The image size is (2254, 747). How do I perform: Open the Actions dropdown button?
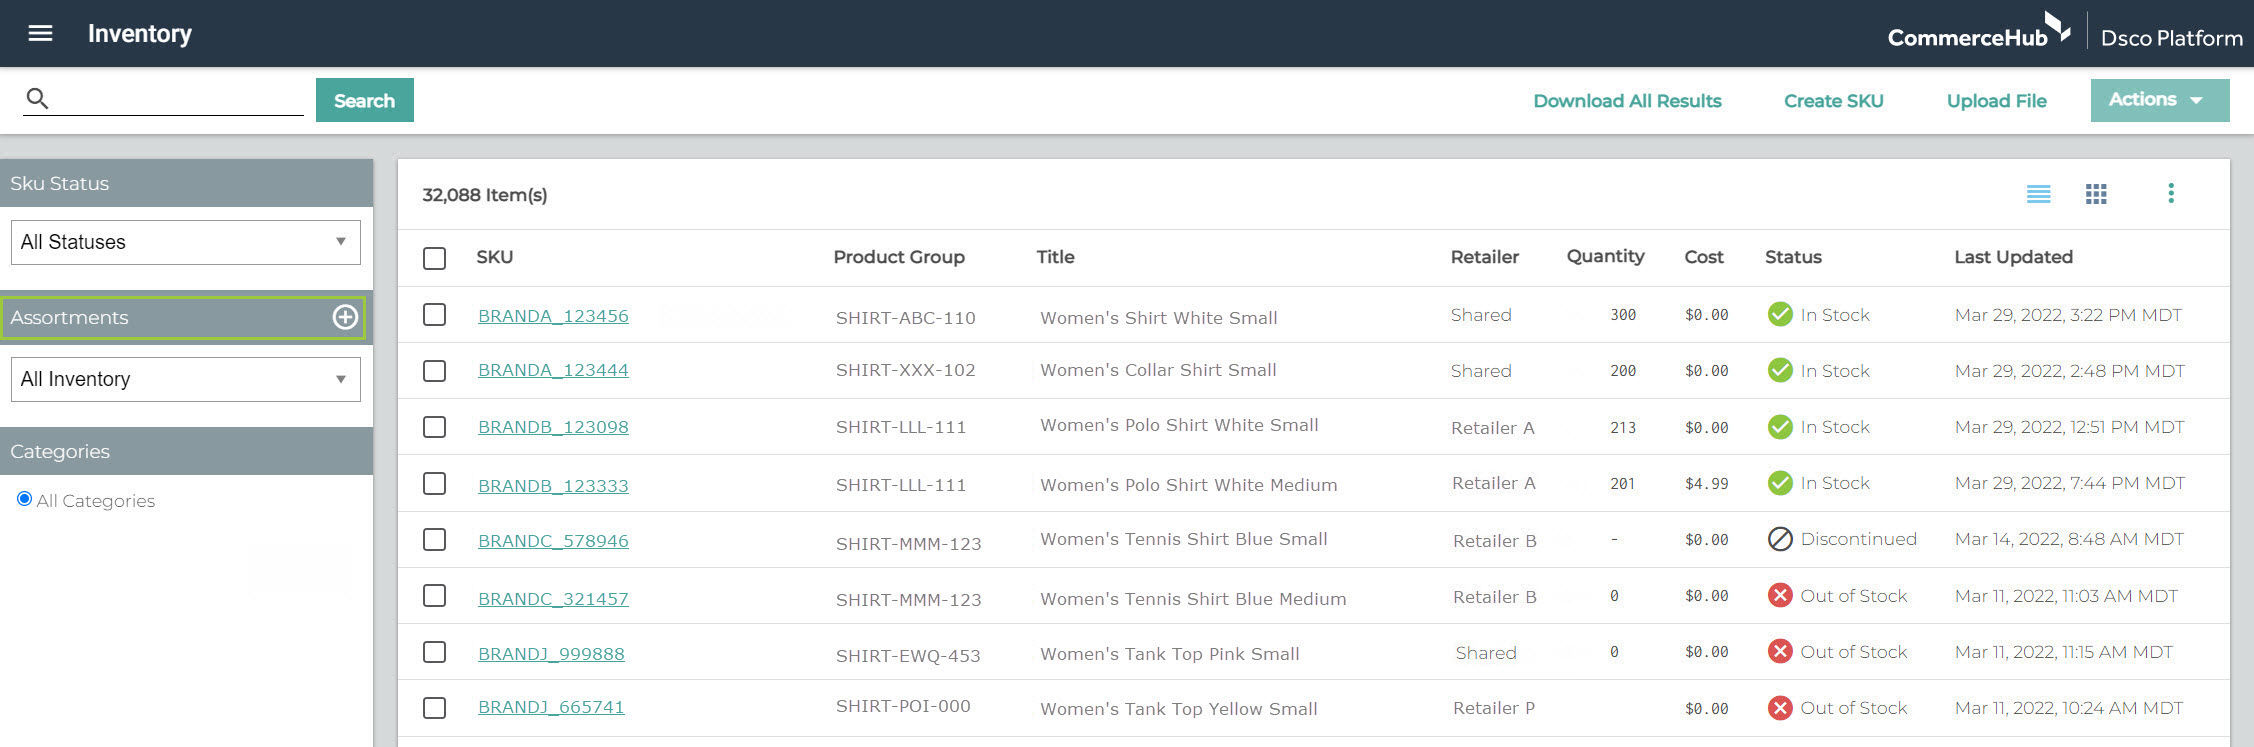2159,100
